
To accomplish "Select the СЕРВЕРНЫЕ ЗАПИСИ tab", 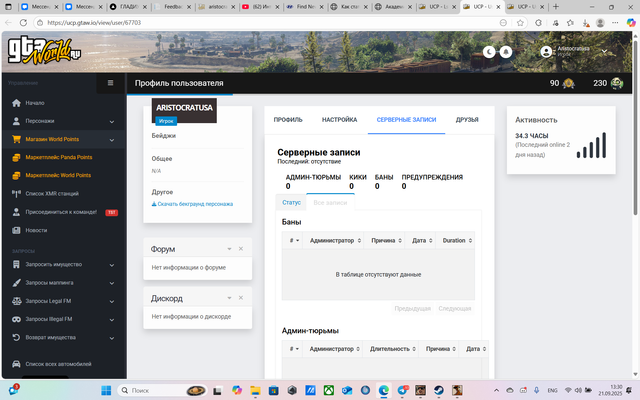I will point(407,120).
